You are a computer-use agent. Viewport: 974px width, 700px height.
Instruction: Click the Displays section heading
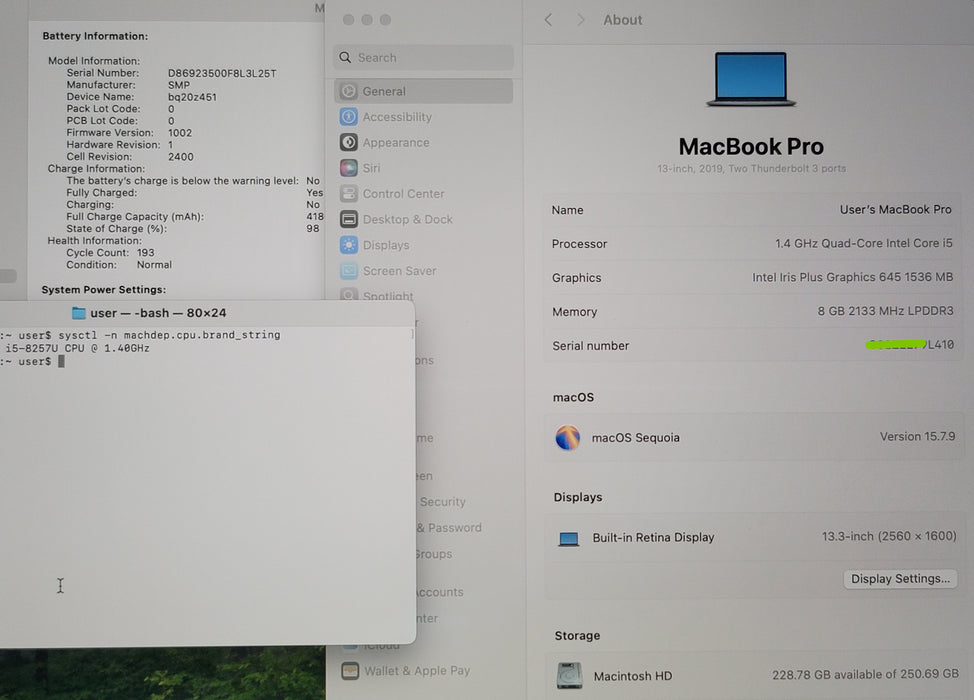click(x=578, y=497)
